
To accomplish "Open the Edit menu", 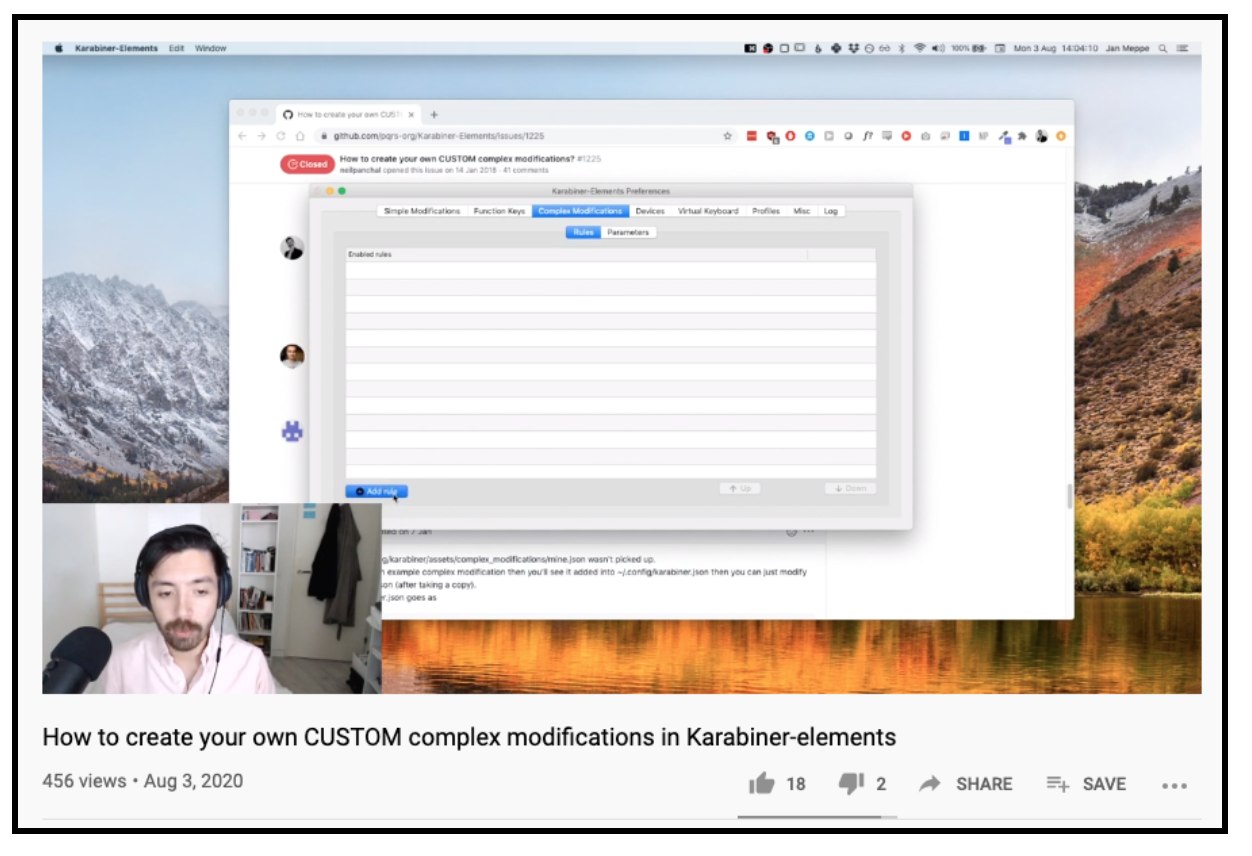I will tap(176, 48).
